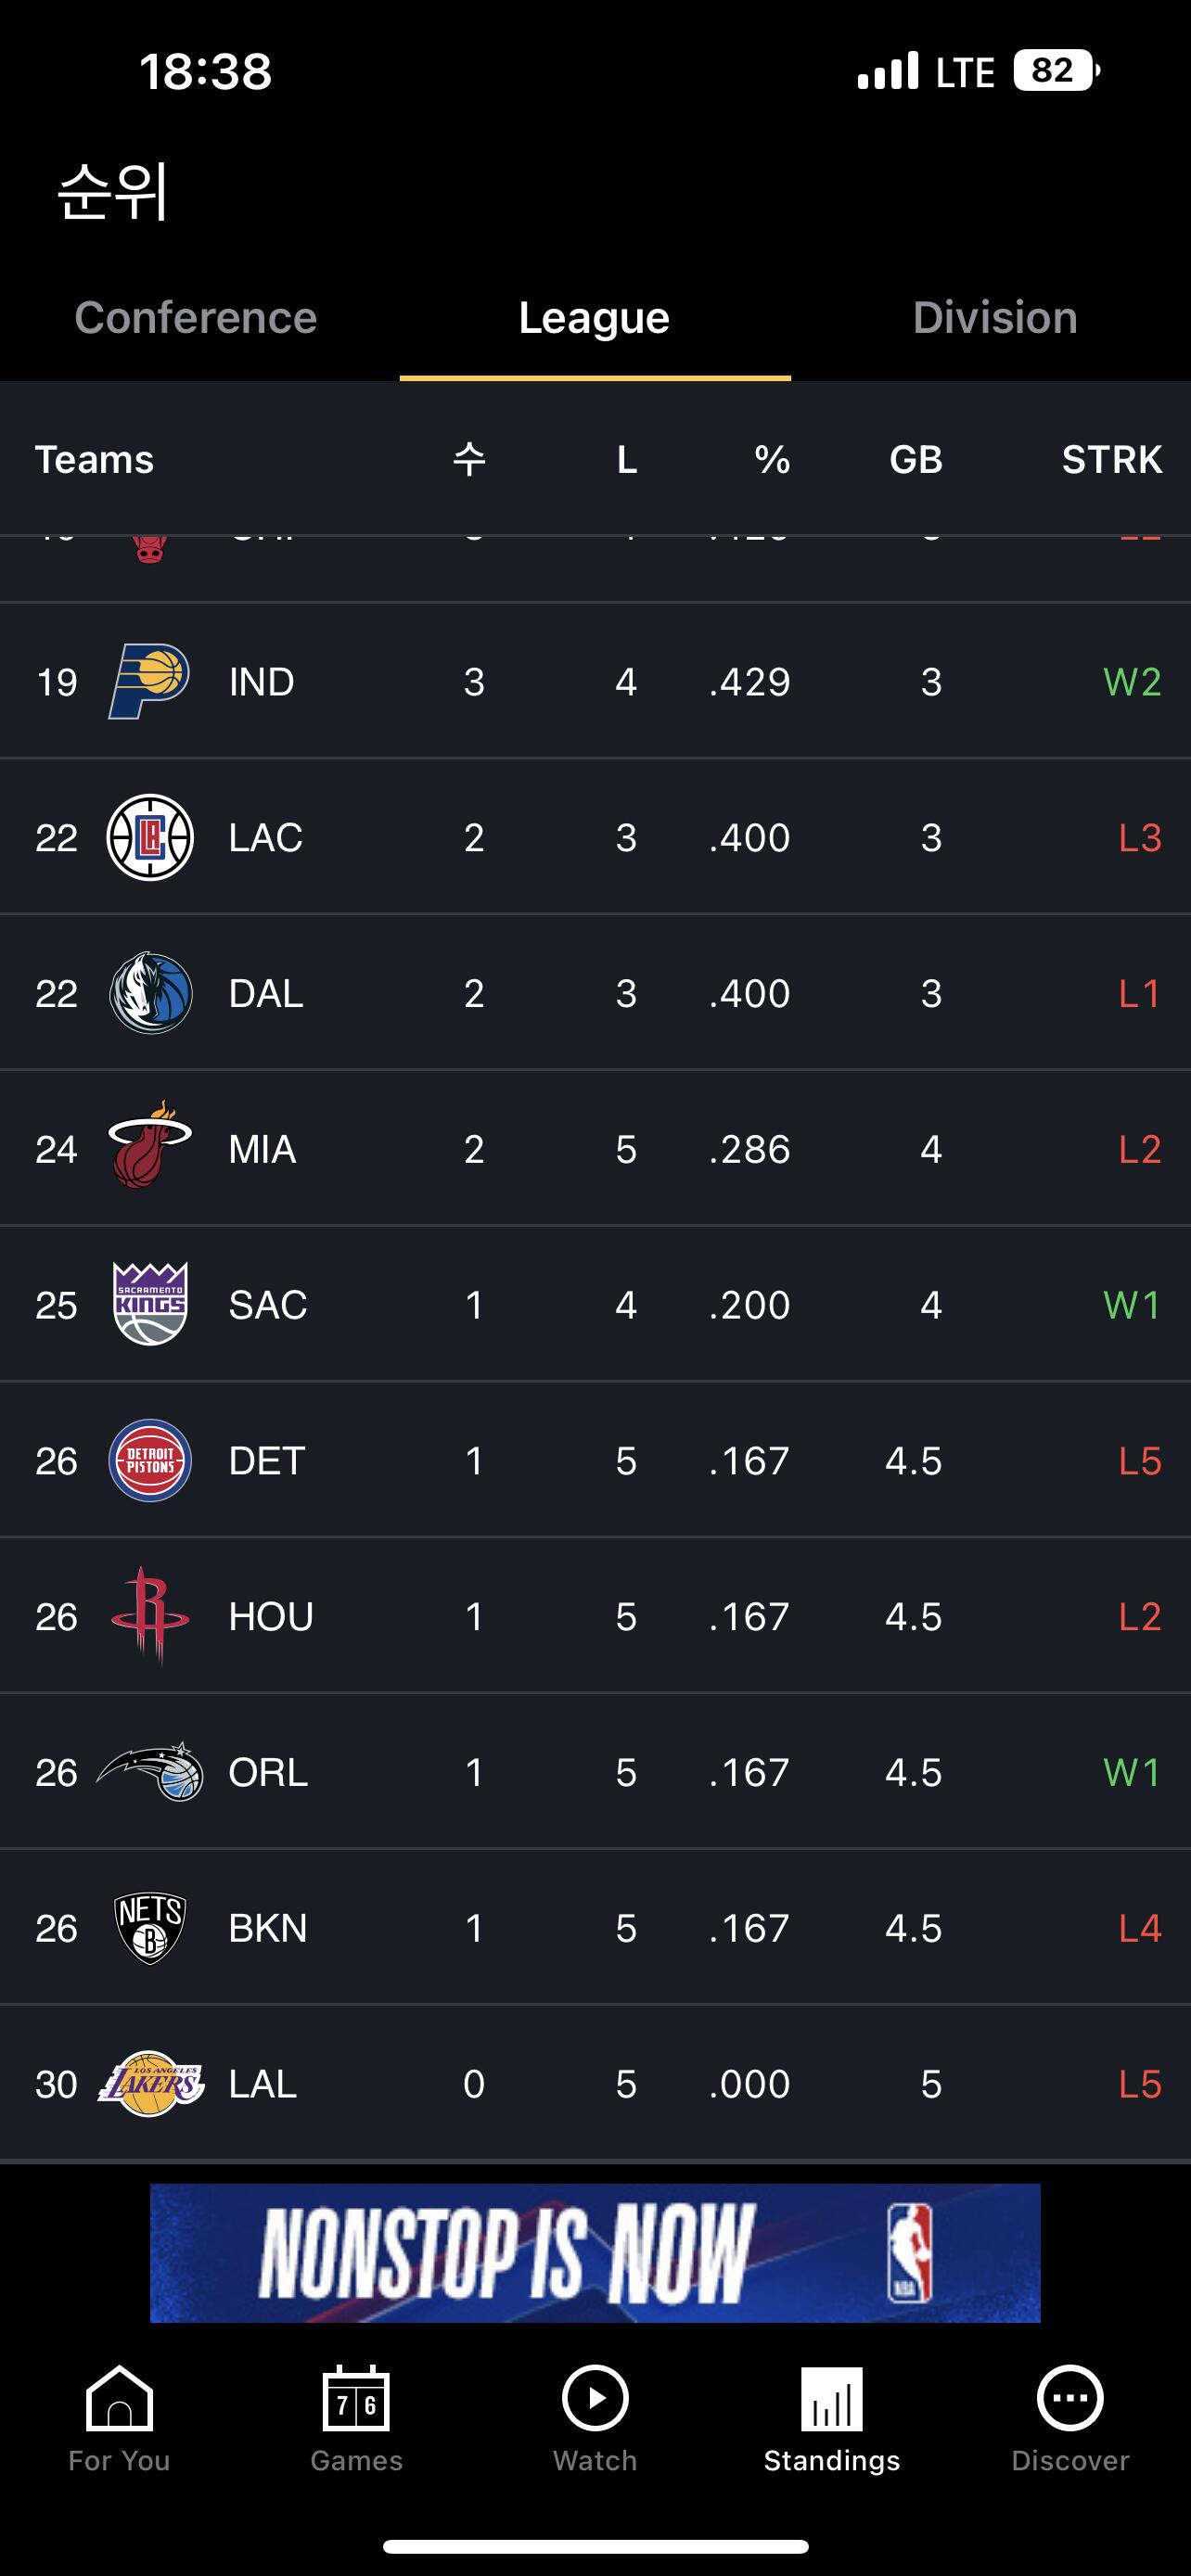Sort standings by GB column header
Viewport: 1191px width, 2576px height.
point(915,460)
